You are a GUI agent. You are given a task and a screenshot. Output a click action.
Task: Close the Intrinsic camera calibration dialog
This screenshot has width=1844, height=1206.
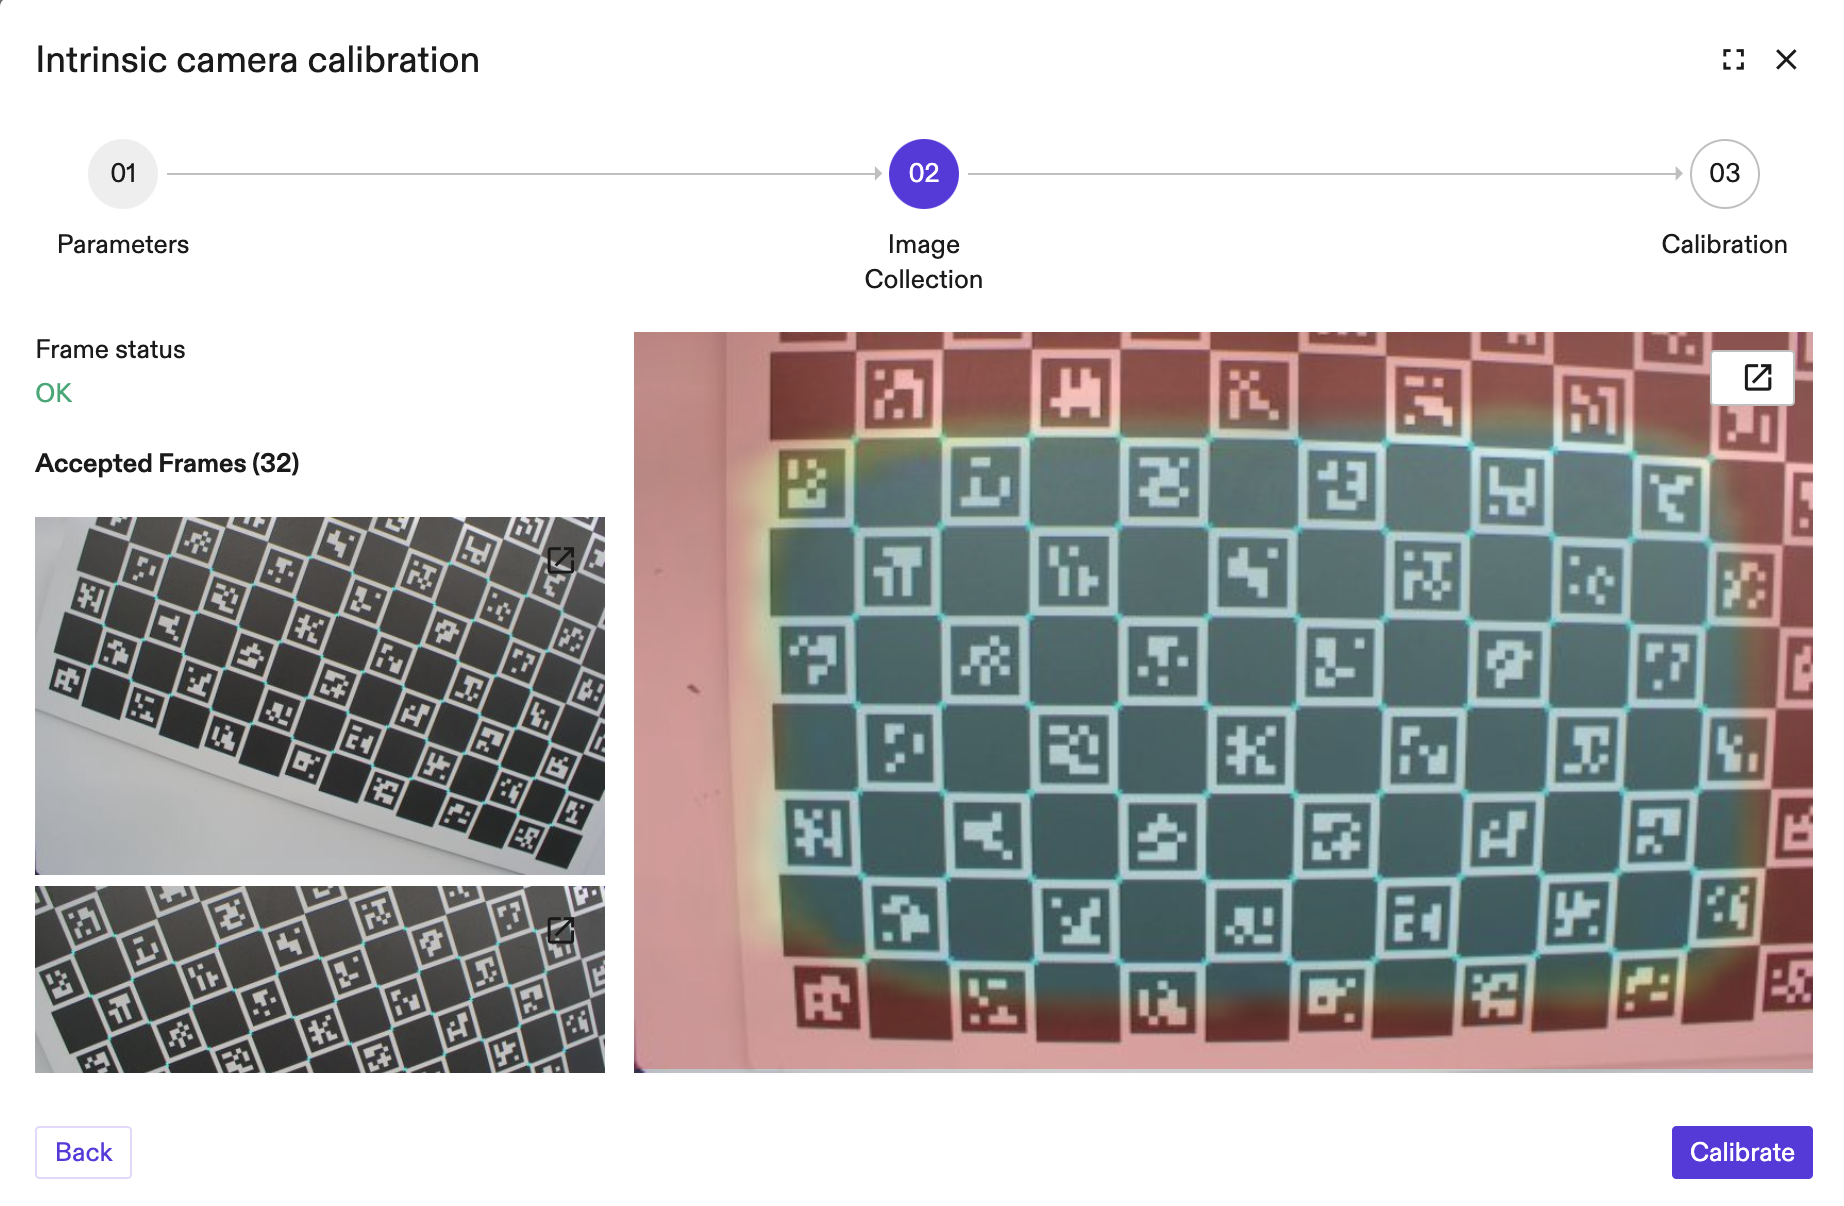click(1786, 60)
